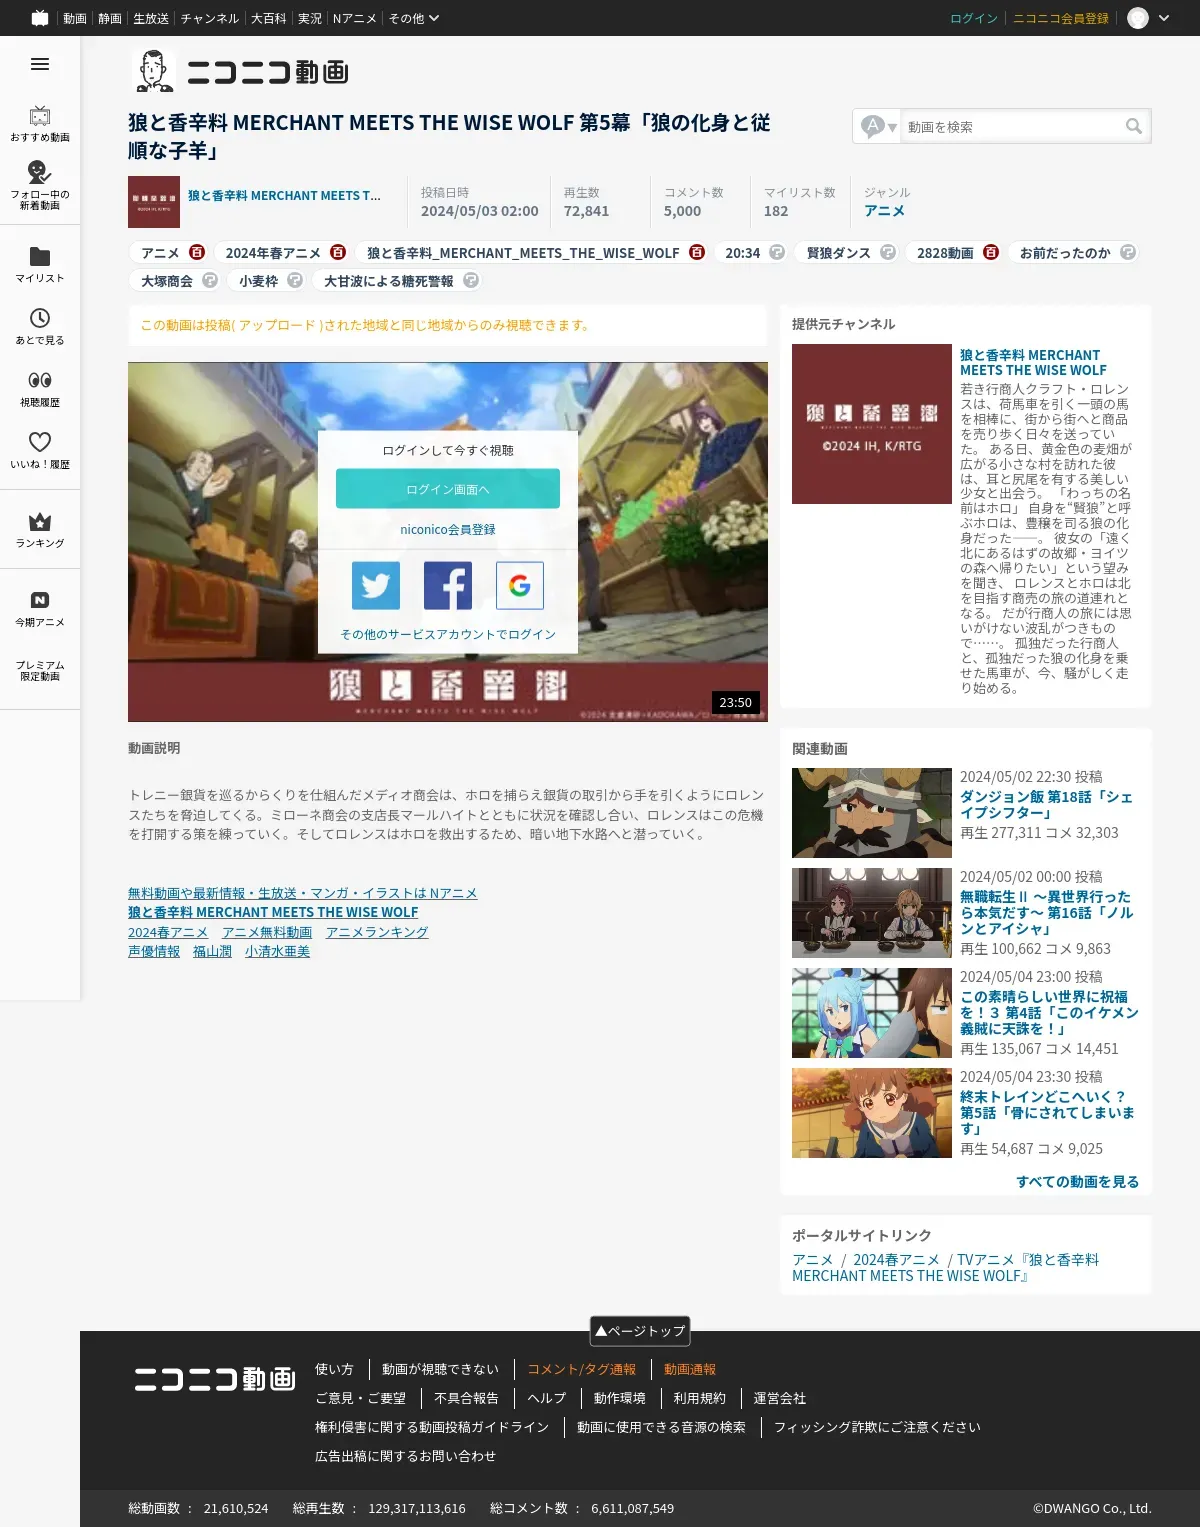Click the ページトップ button
This screenshot has width=1200, height=1527.
(x=640, y=1330)
